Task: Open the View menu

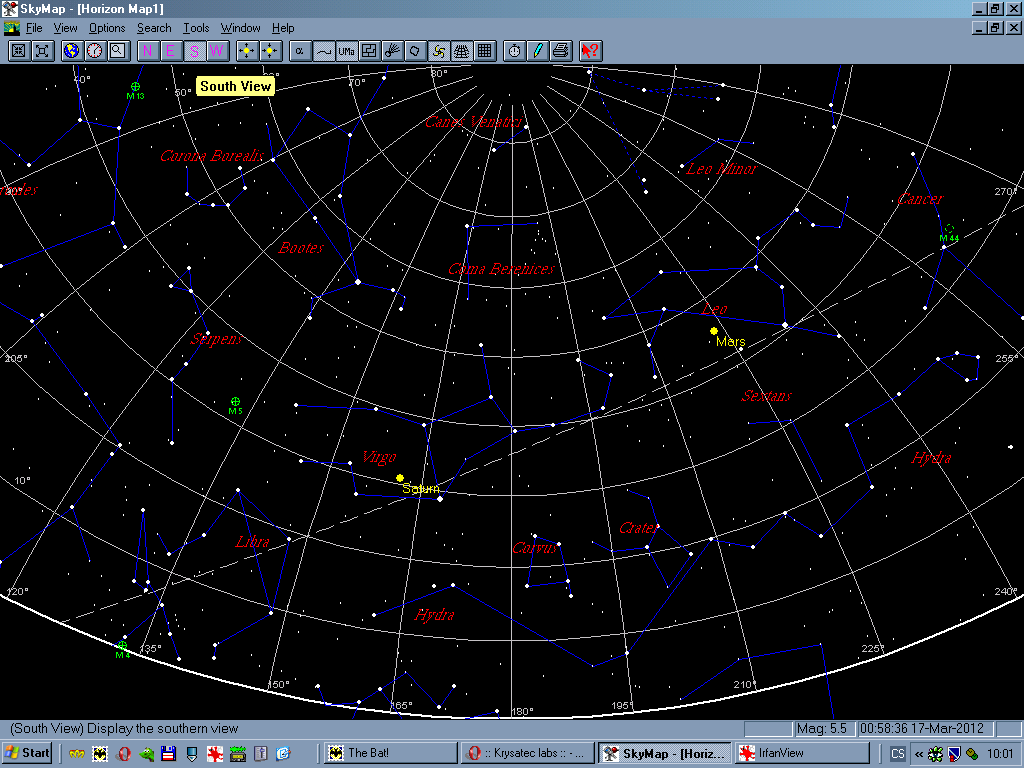Action: click(x=65, y=28)
